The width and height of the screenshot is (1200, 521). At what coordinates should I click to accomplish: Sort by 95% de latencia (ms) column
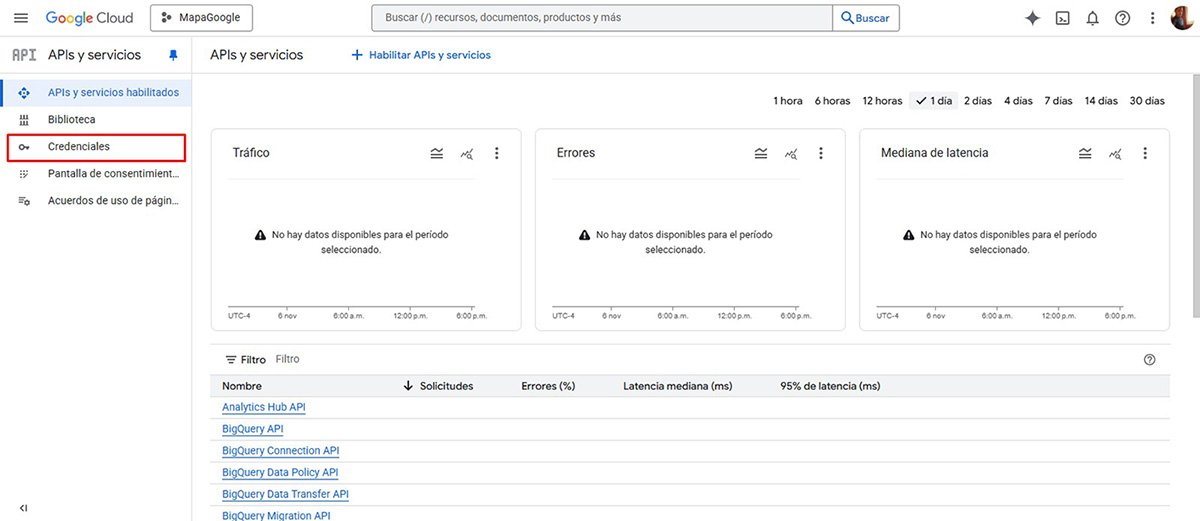click(830, 386)
